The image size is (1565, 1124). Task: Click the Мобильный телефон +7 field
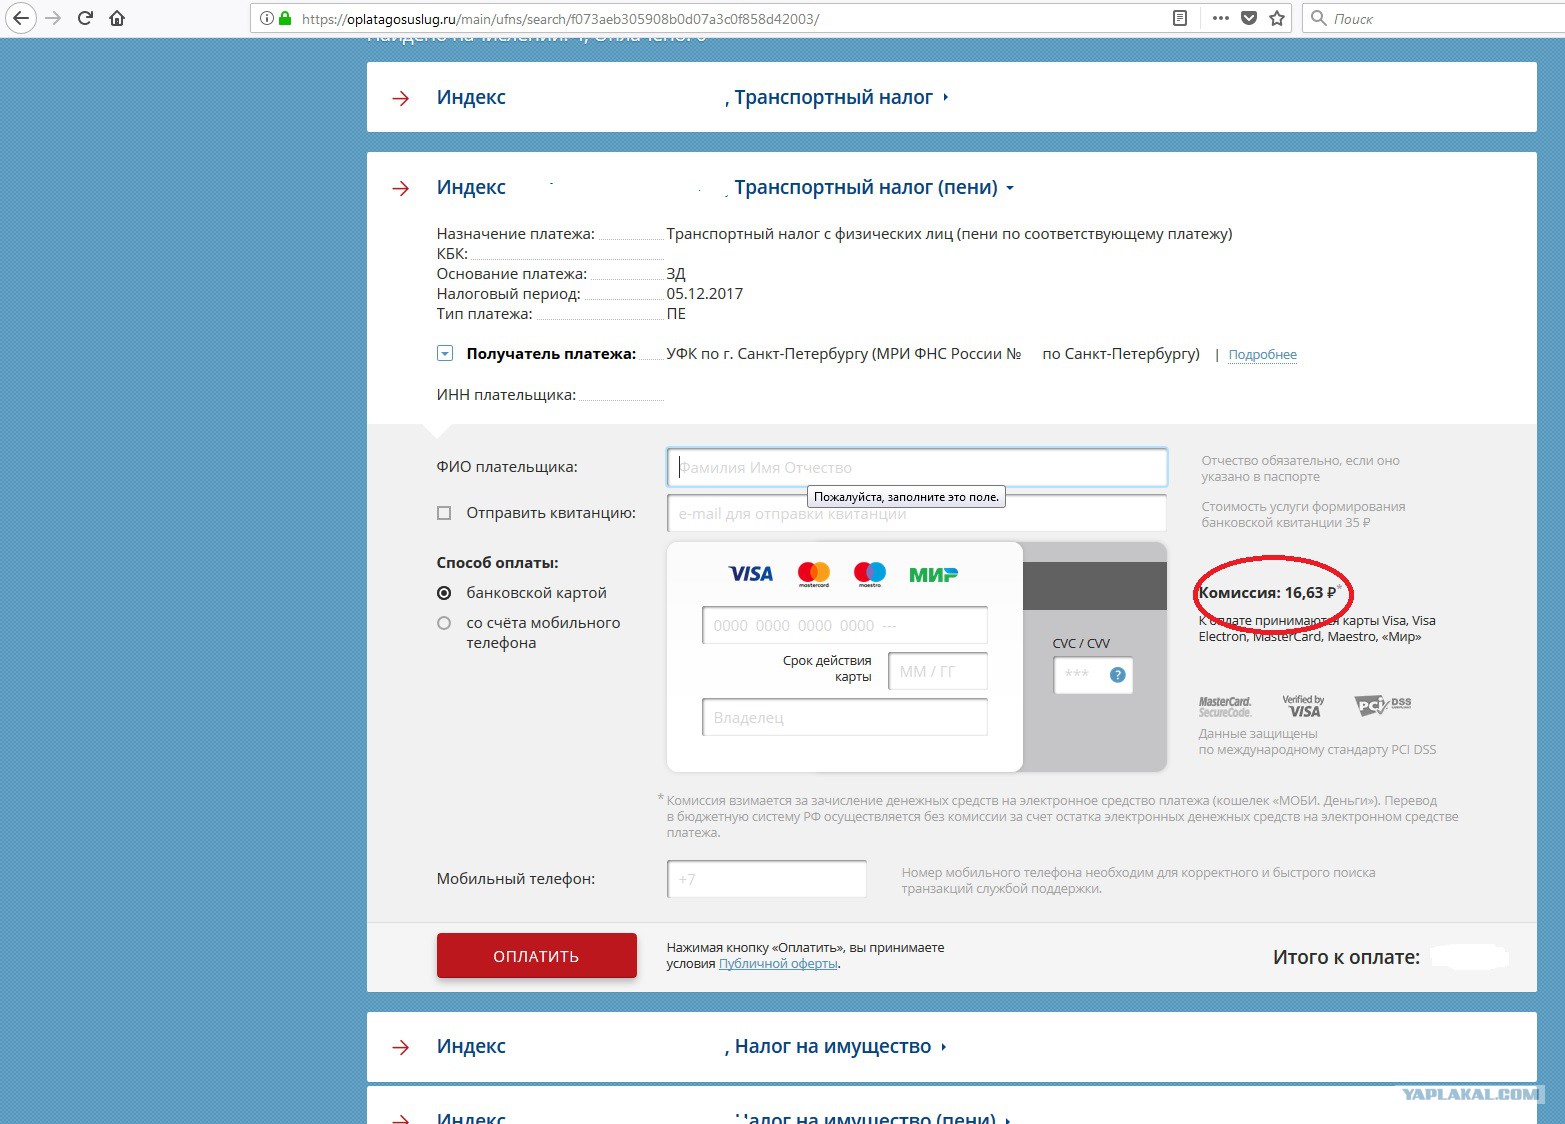point(767,879)
